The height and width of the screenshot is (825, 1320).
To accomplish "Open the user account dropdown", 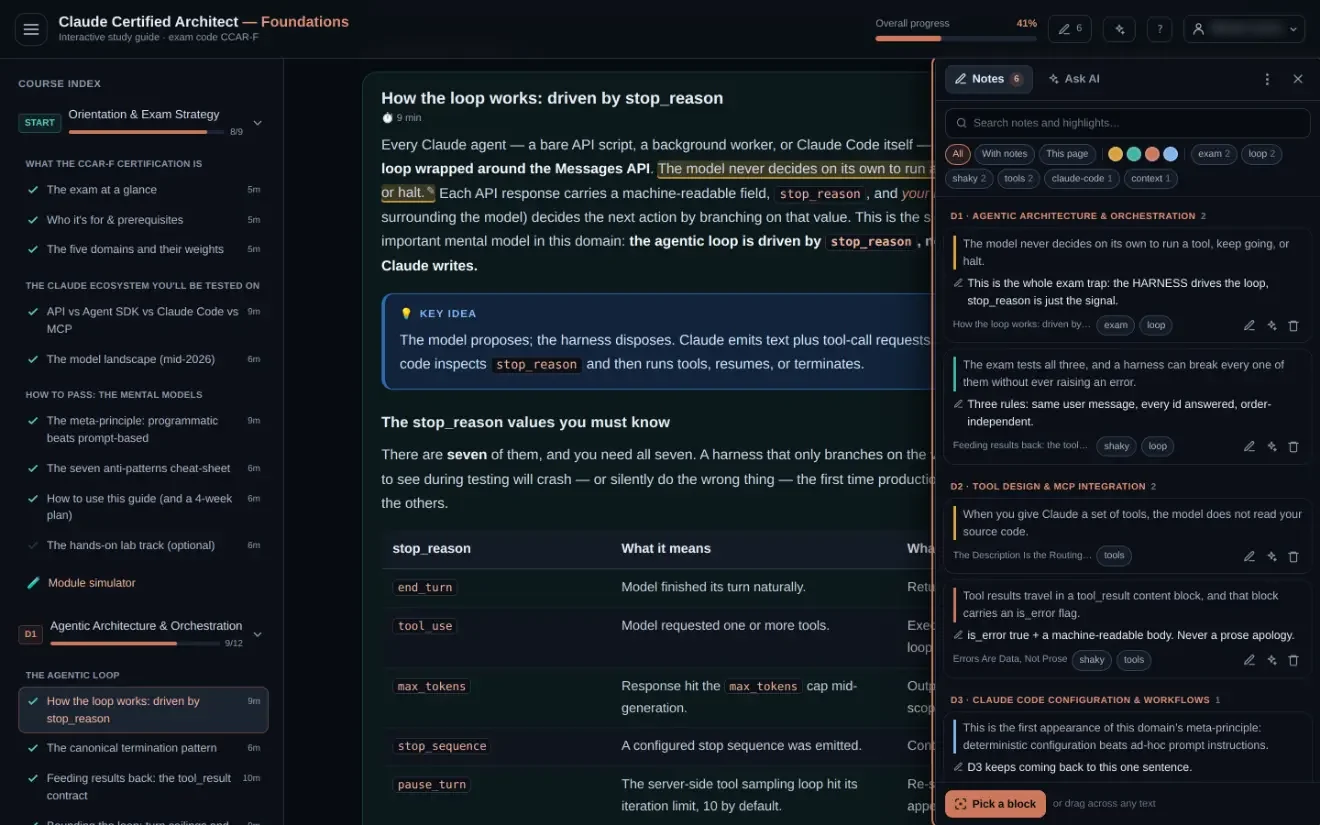I will coord(1244,29).
